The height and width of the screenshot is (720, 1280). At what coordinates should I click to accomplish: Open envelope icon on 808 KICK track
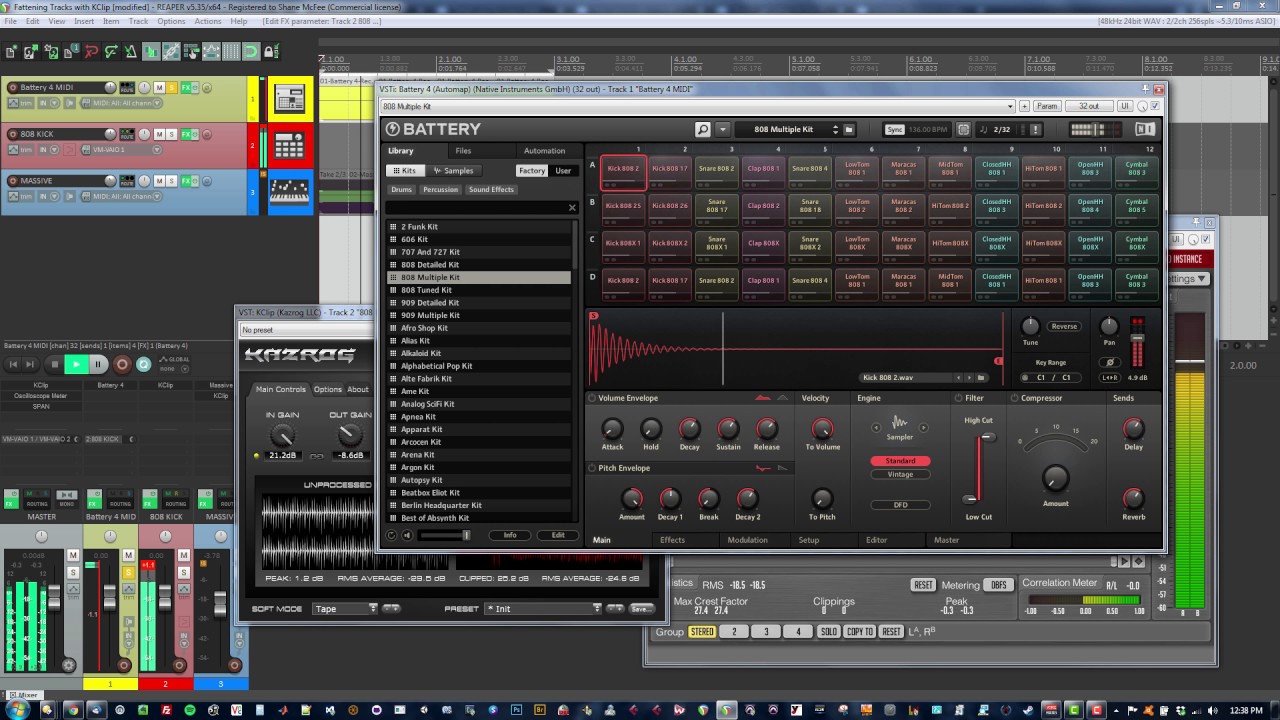[x=13, y=149]
